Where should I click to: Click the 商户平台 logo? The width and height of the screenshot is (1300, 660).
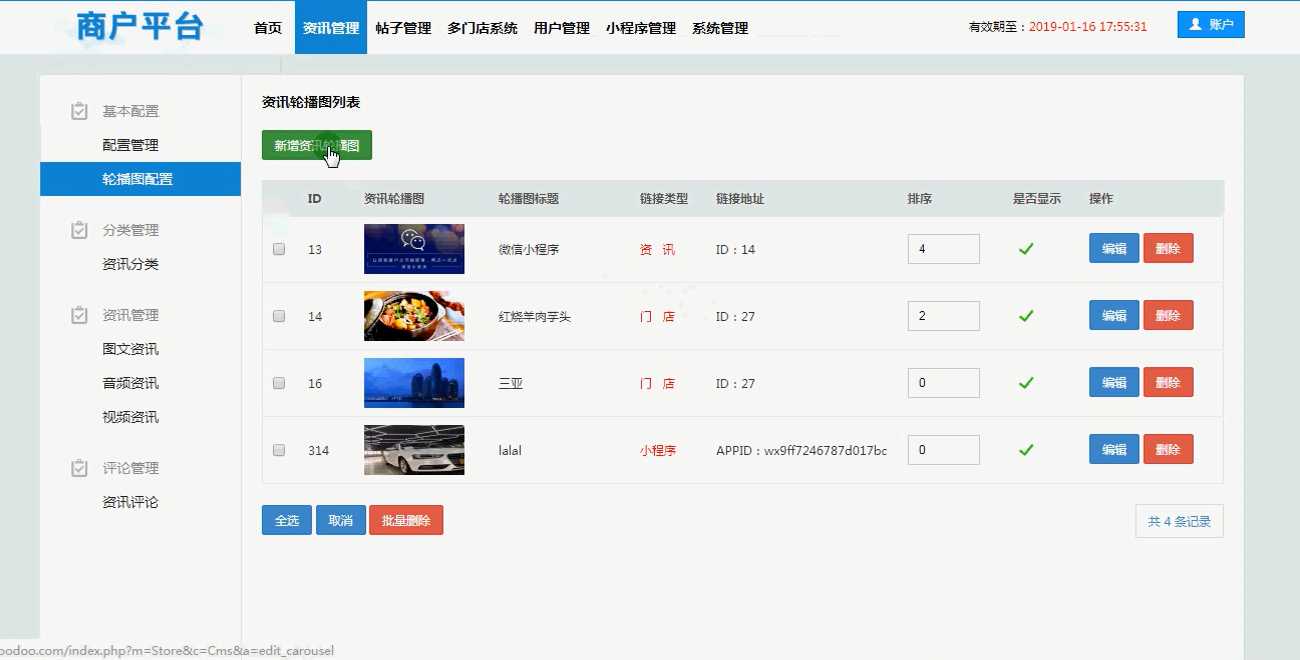tap(140, 27)
